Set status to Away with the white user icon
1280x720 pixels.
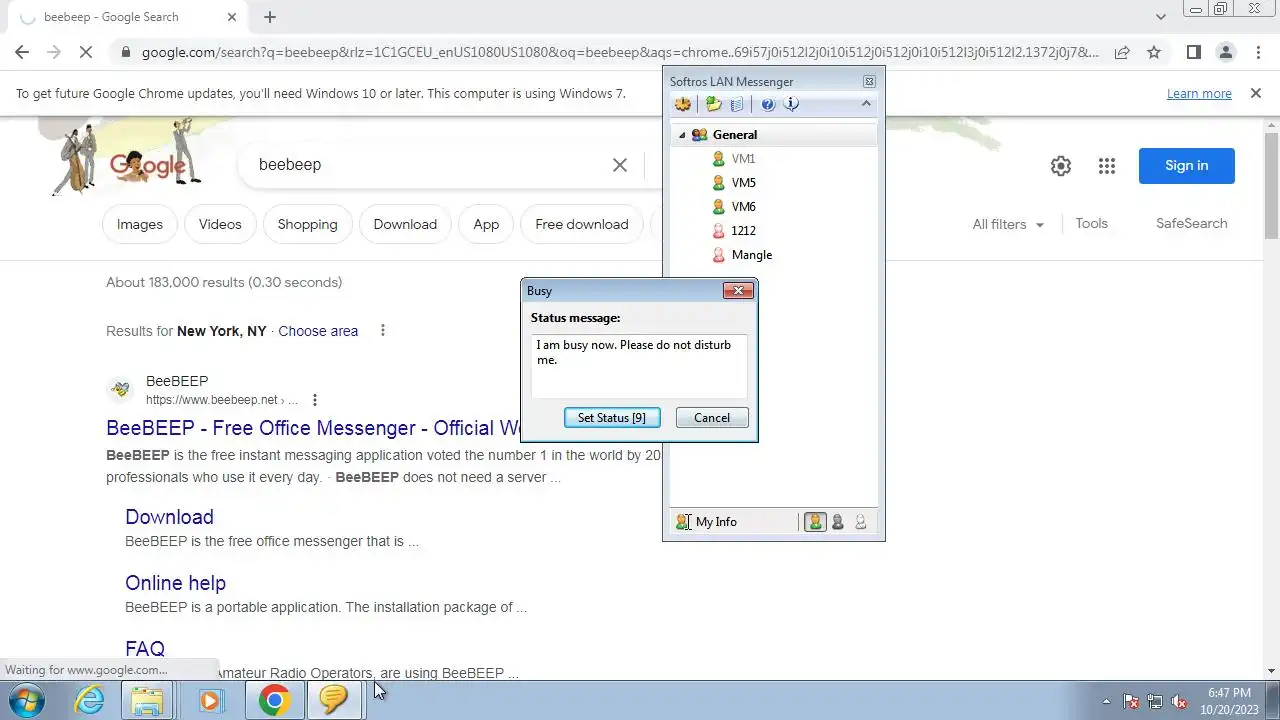click(860, 522)
